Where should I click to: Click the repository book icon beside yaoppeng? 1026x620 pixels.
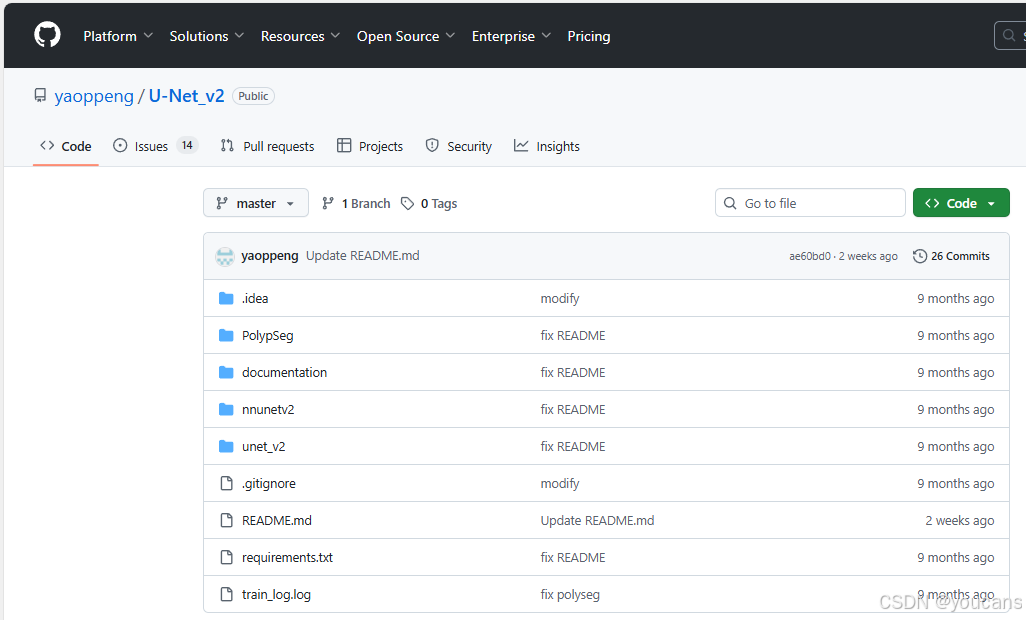click(41, 96)
